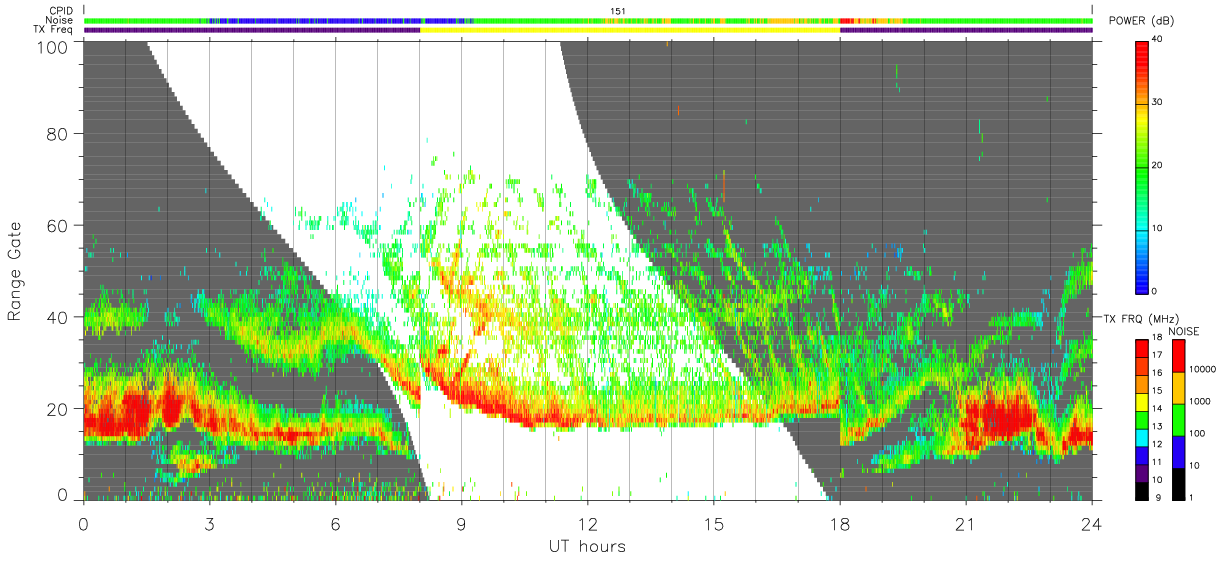This screenshot has width=1228, height=567.
Task: Select the red top segment of POWER colorbar
Action: pyautogui.click(x=1141, y=70)
